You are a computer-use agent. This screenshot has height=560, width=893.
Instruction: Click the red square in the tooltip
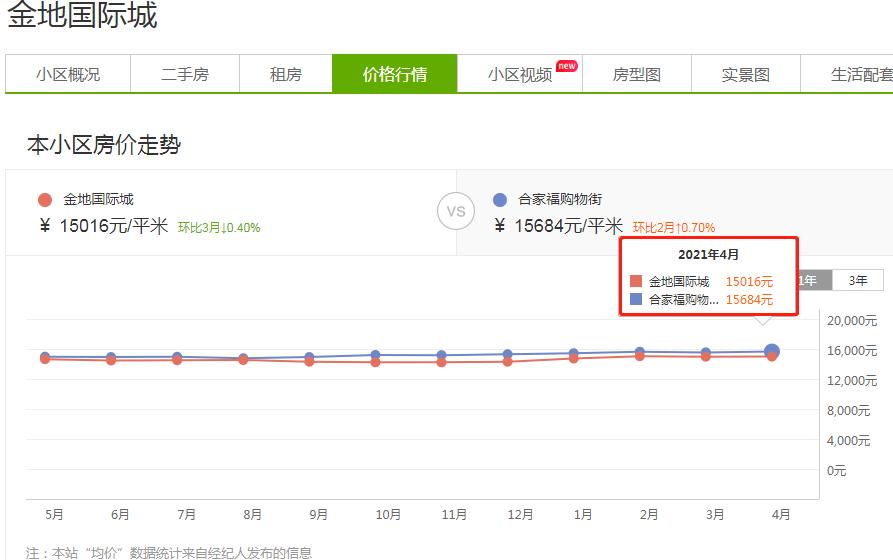pos(636,281)
